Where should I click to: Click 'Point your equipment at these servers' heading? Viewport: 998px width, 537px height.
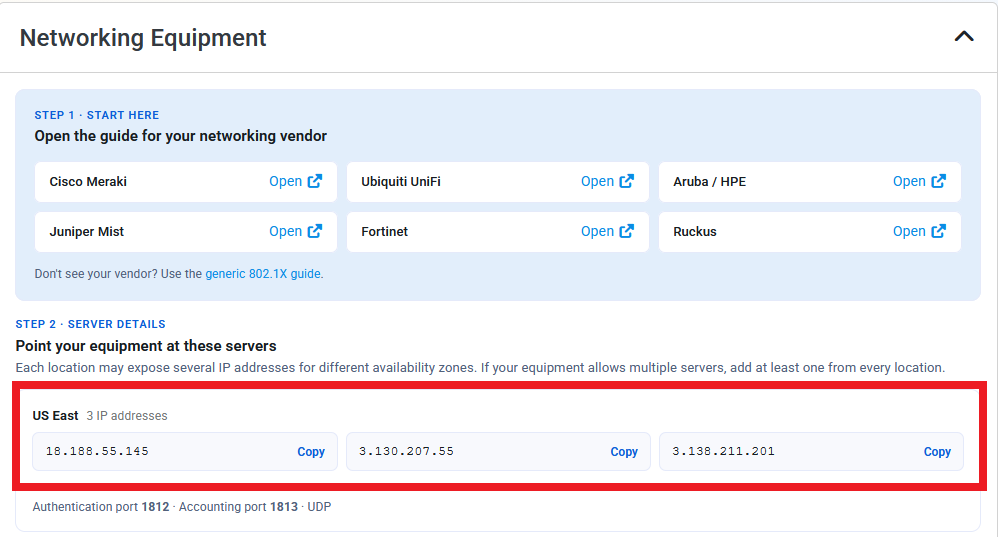click(x=146, y=346)
